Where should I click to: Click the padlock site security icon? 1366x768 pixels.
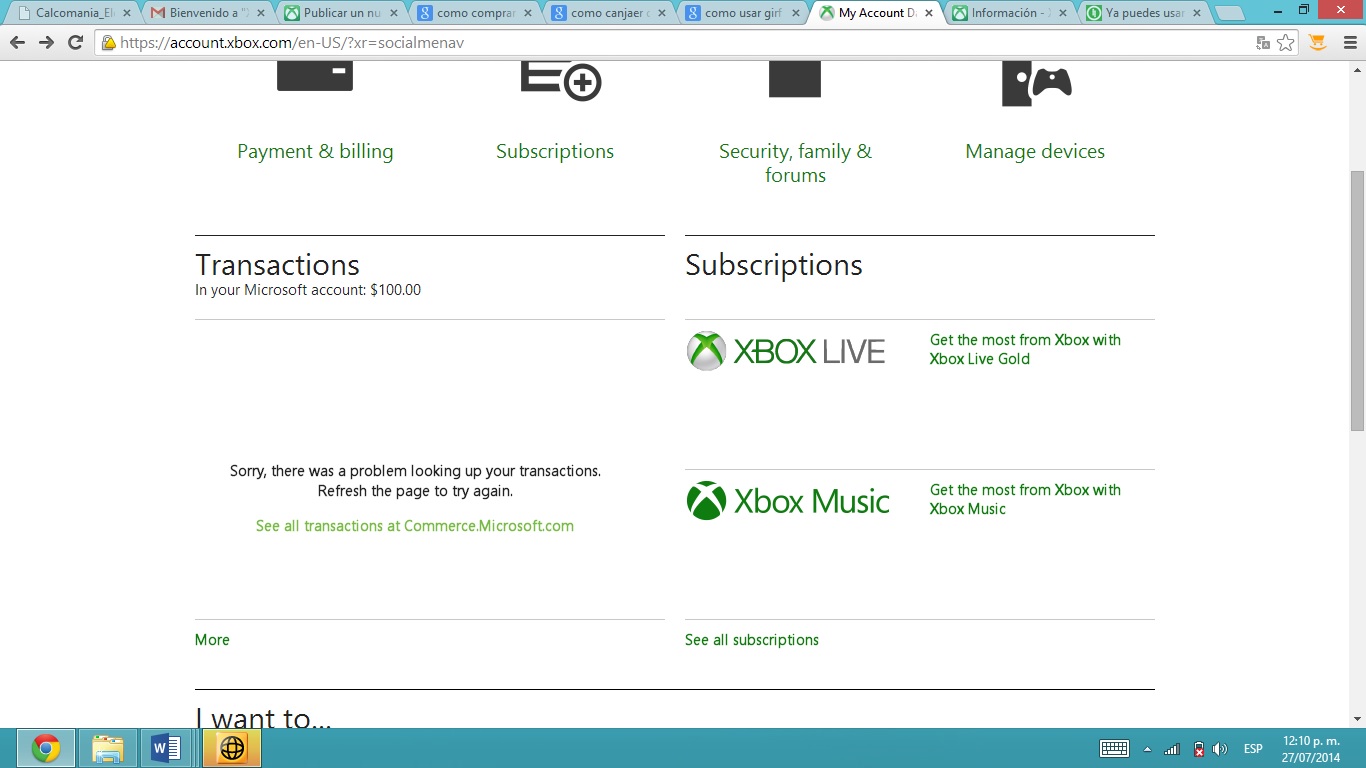coord(108,43)
